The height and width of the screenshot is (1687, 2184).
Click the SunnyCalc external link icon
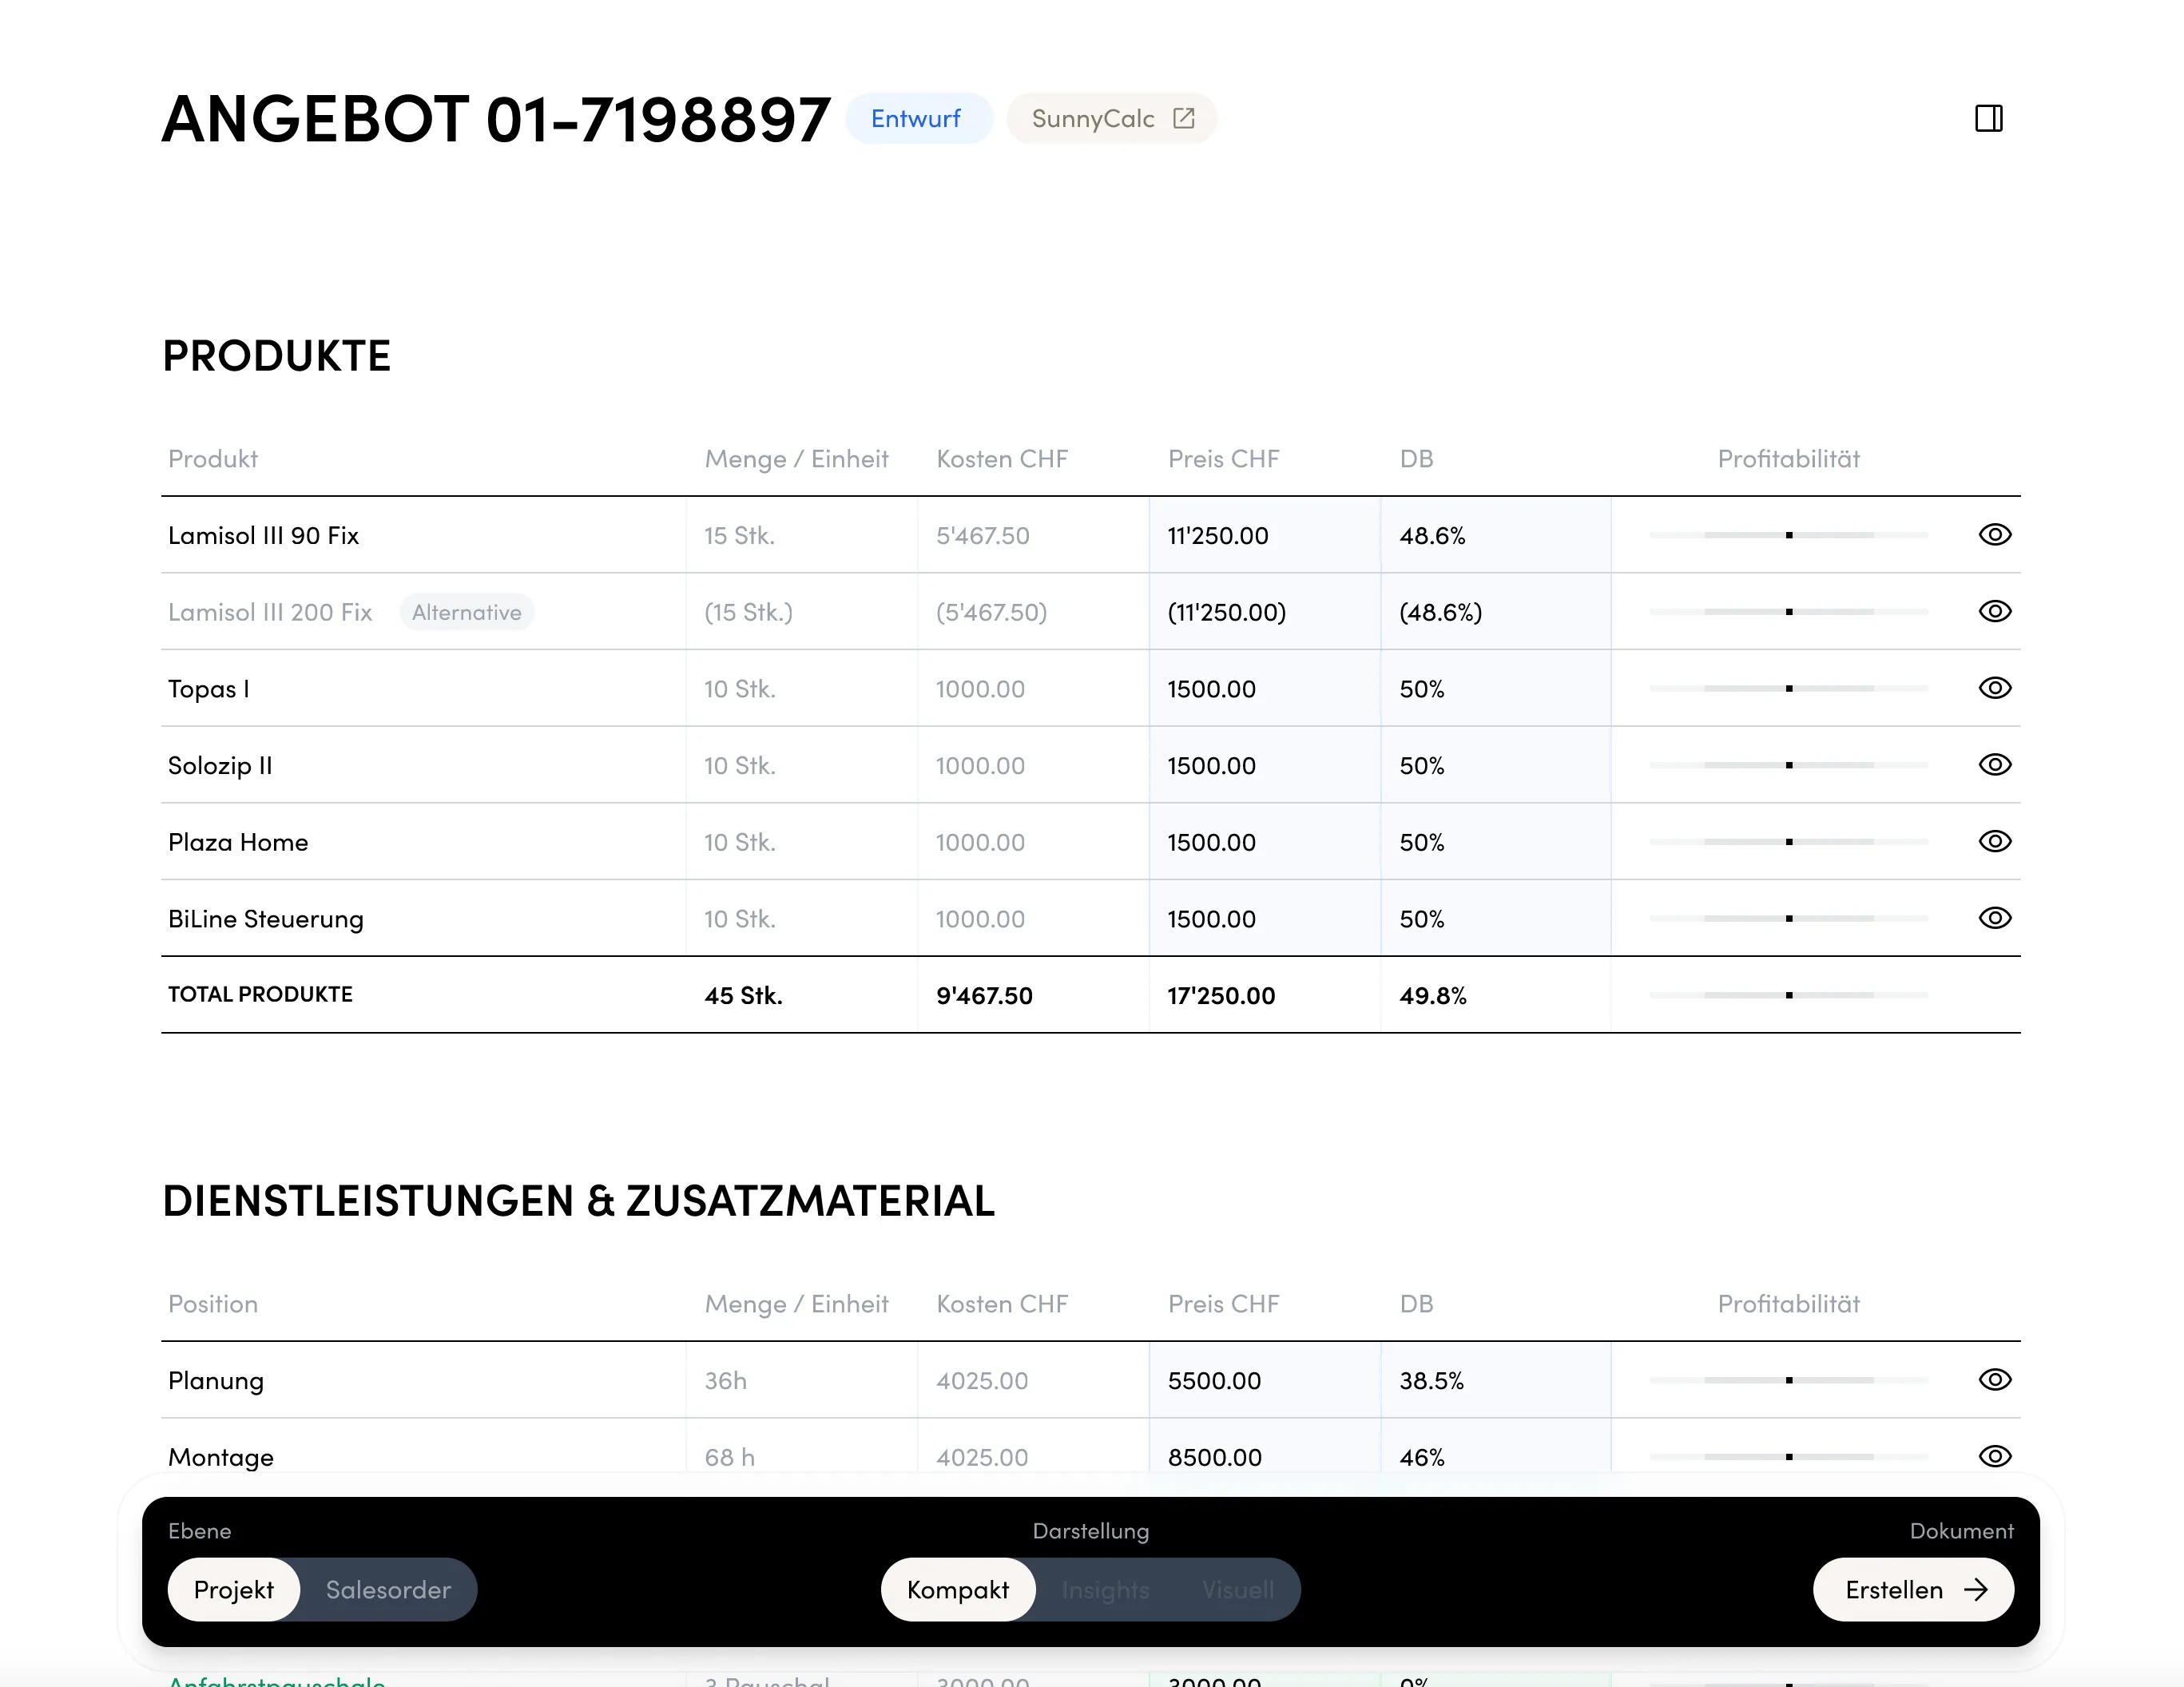point(1184,118)
